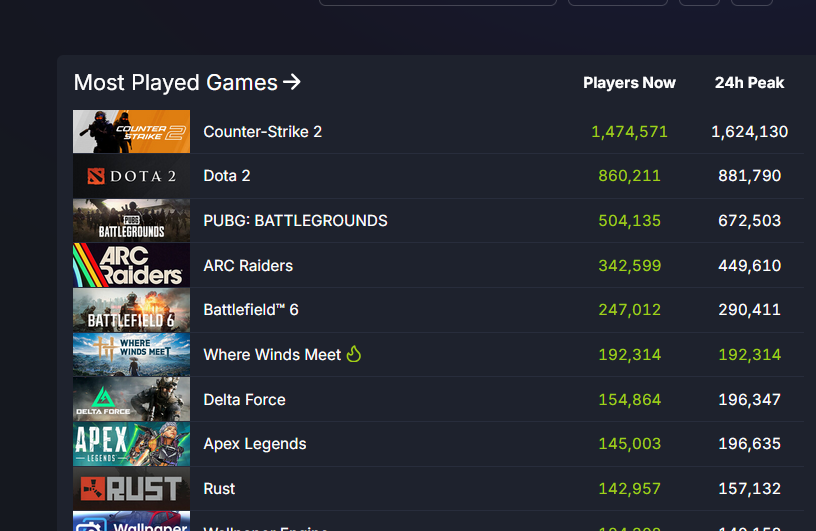Open the Rust game thumbnail
The width and height of the screenshot is (816, 531).
[x=131, y=489]
